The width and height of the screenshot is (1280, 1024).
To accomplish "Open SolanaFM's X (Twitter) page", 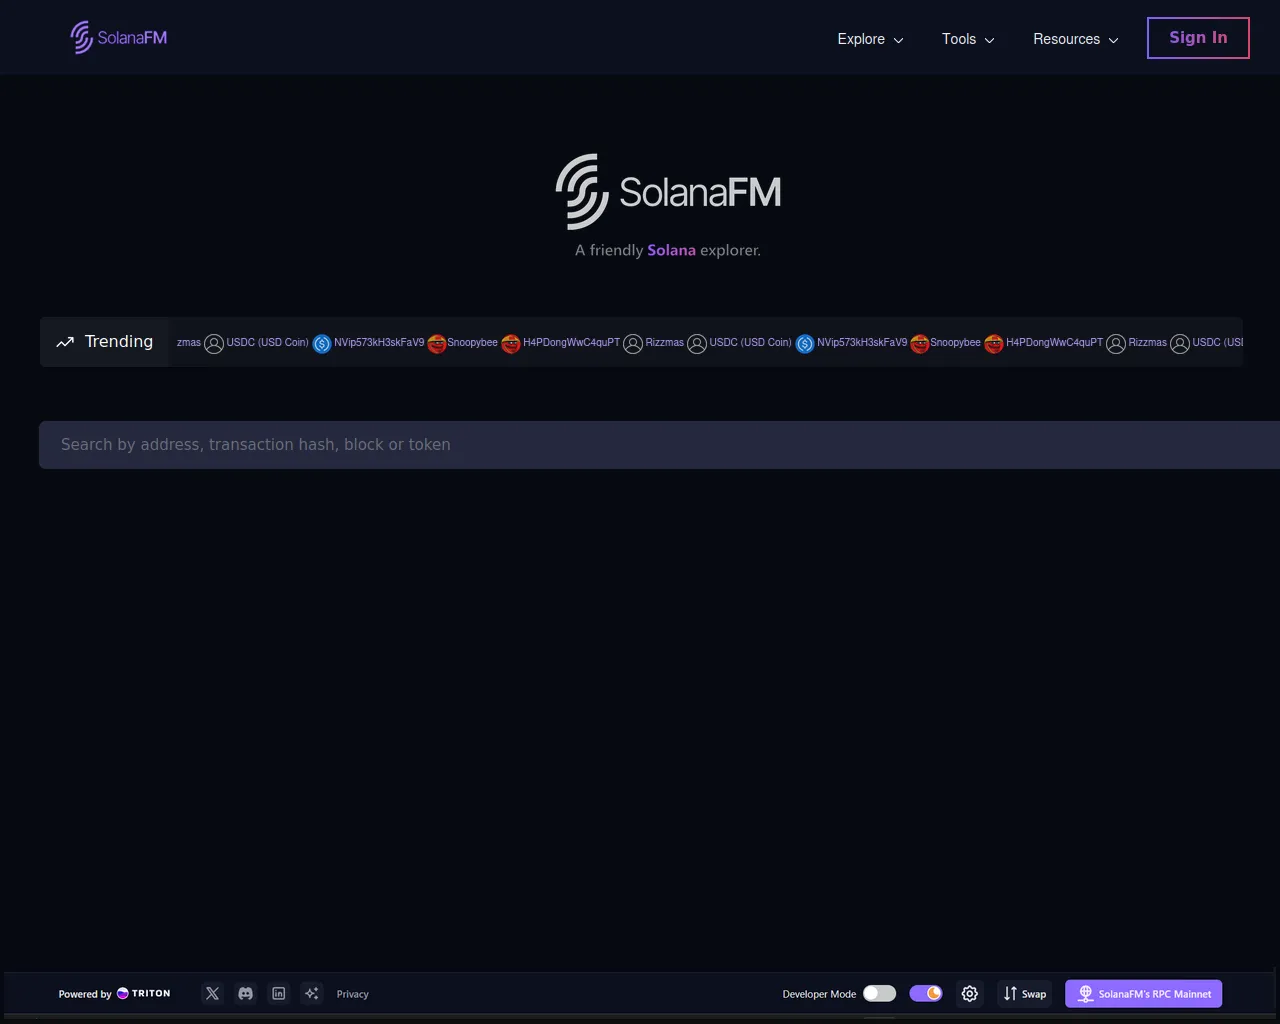I will (212, 994).
